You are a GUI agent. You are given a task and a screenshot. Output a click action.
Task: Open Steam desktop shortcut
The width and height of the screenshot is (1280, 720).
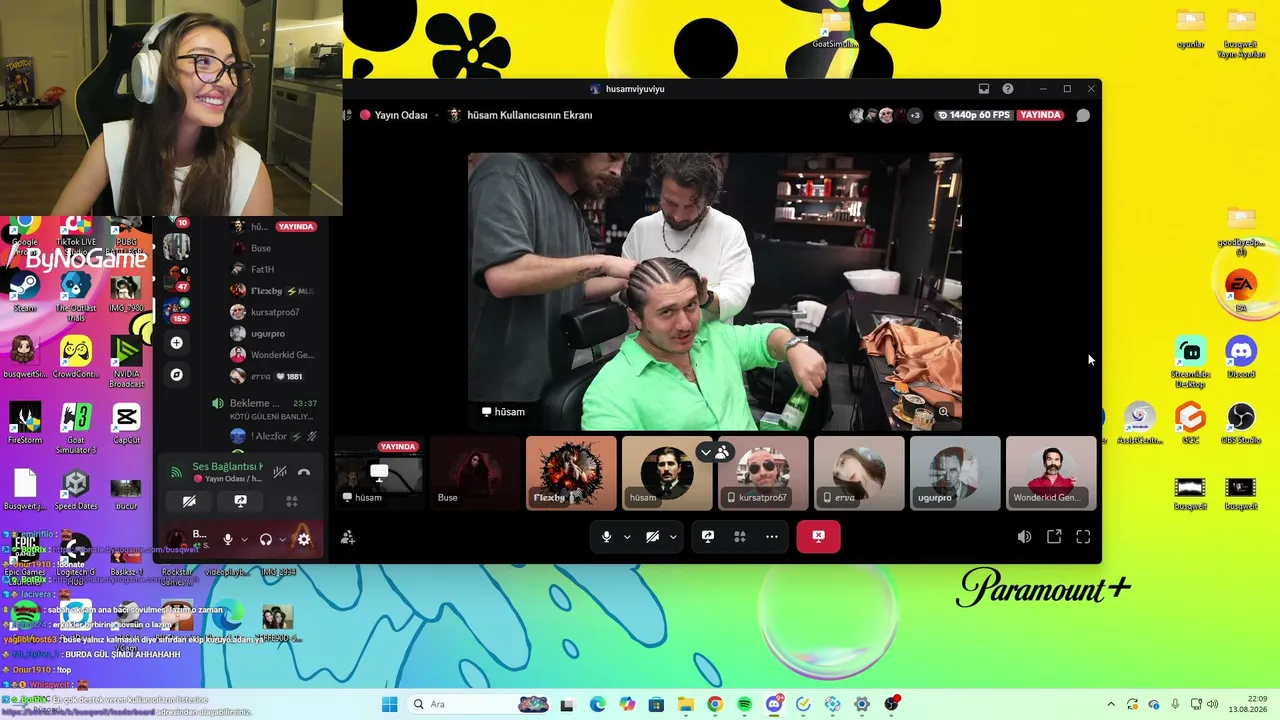click(25, 291)
